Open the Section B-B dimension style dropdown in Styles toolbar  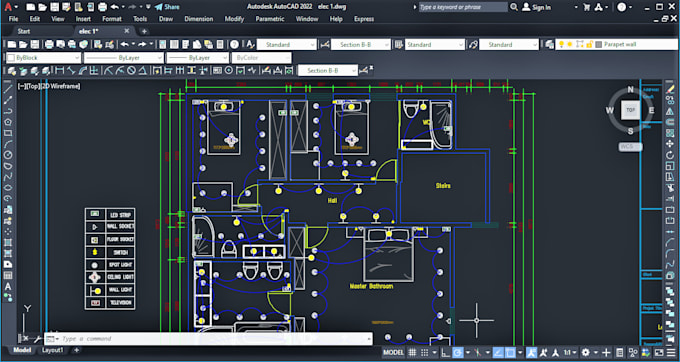point(361,45)
